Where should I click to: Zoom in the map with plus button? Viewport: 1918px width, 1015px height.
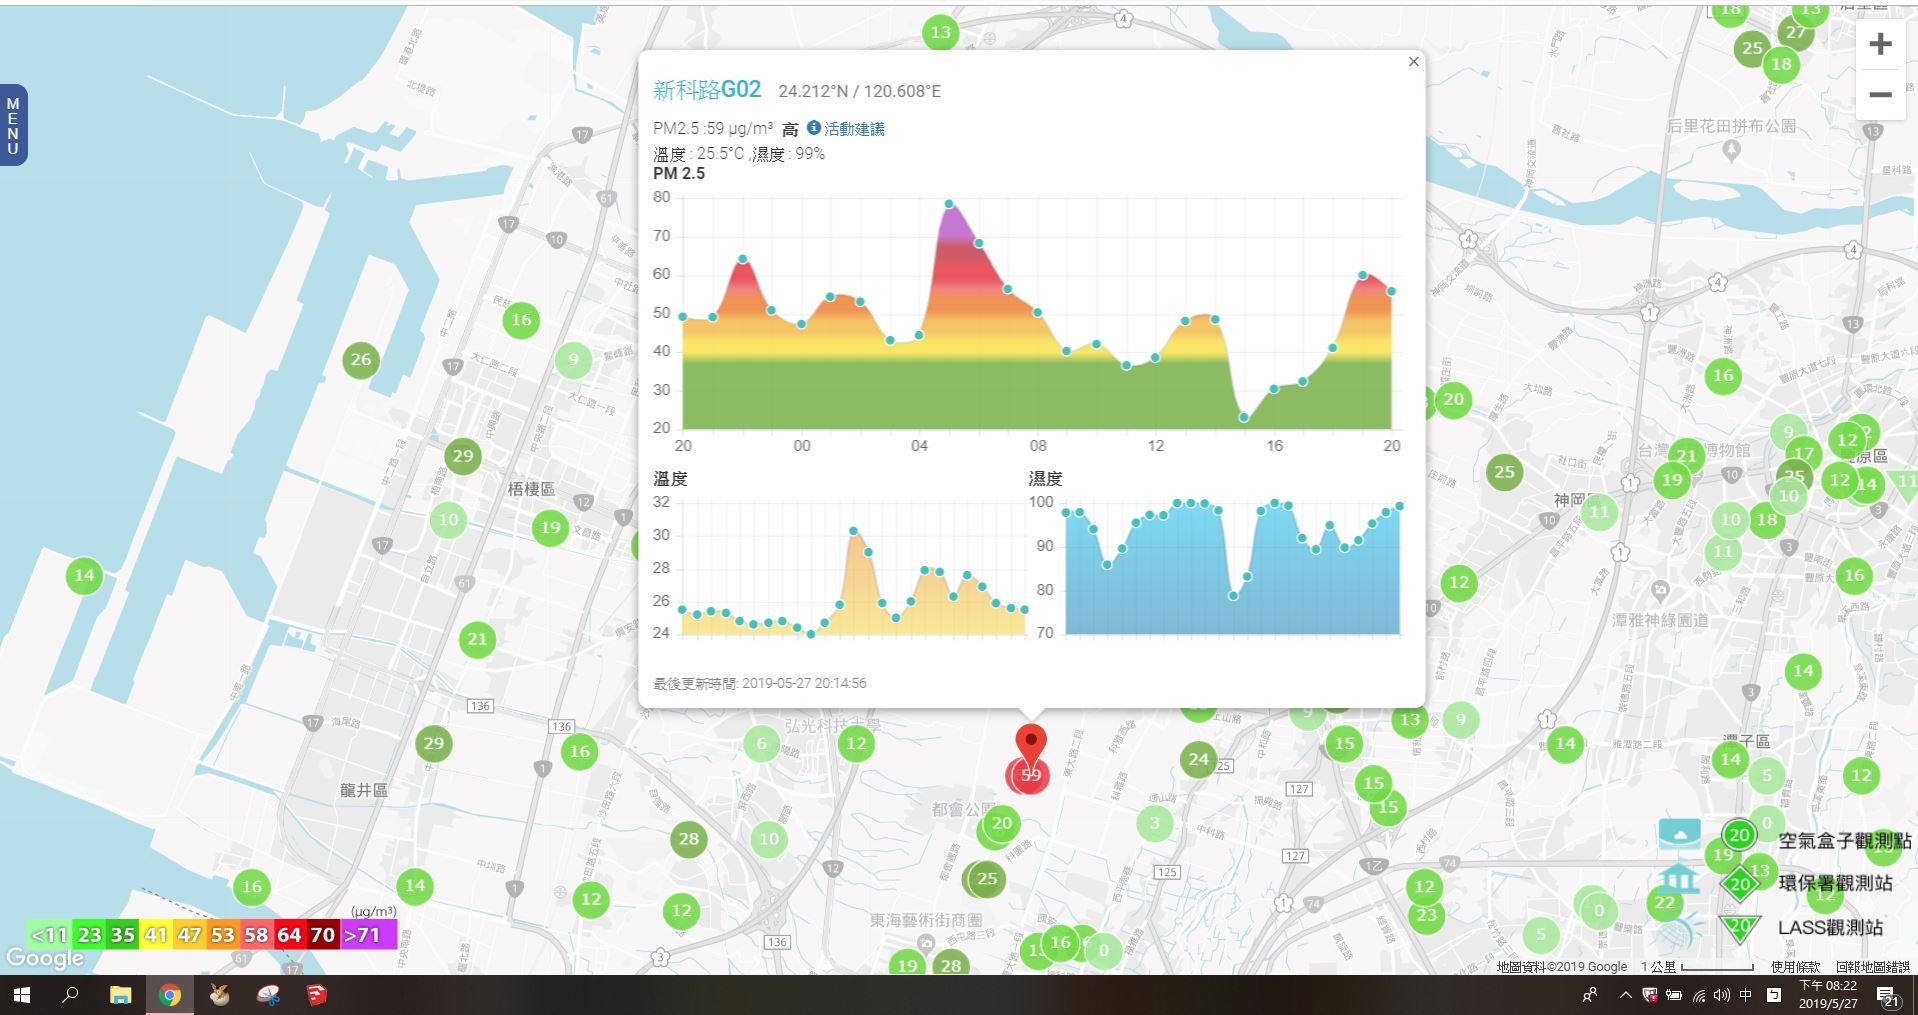tap(1880, 45)
